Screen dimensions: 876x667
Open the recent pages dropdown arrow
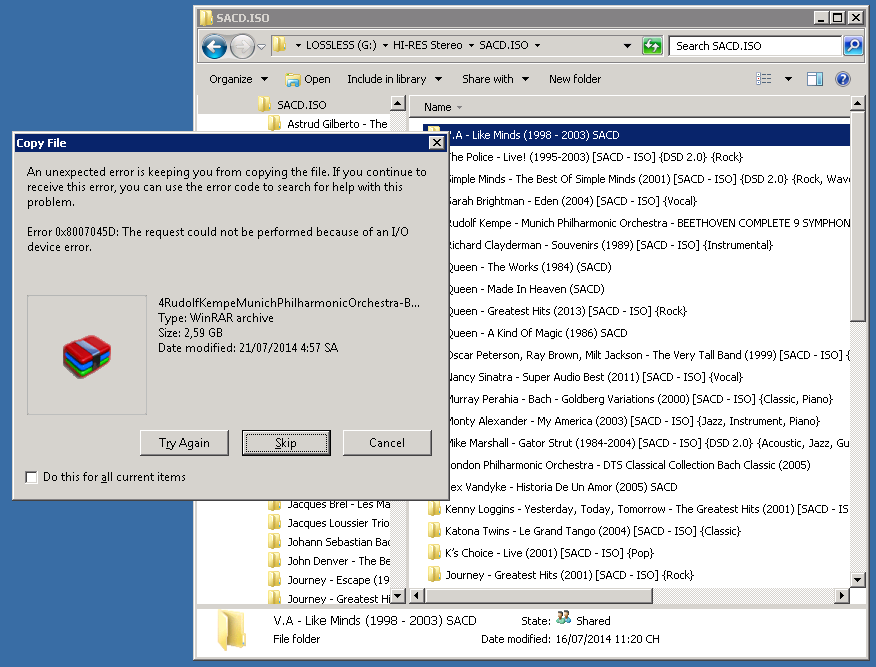point(261,46)
